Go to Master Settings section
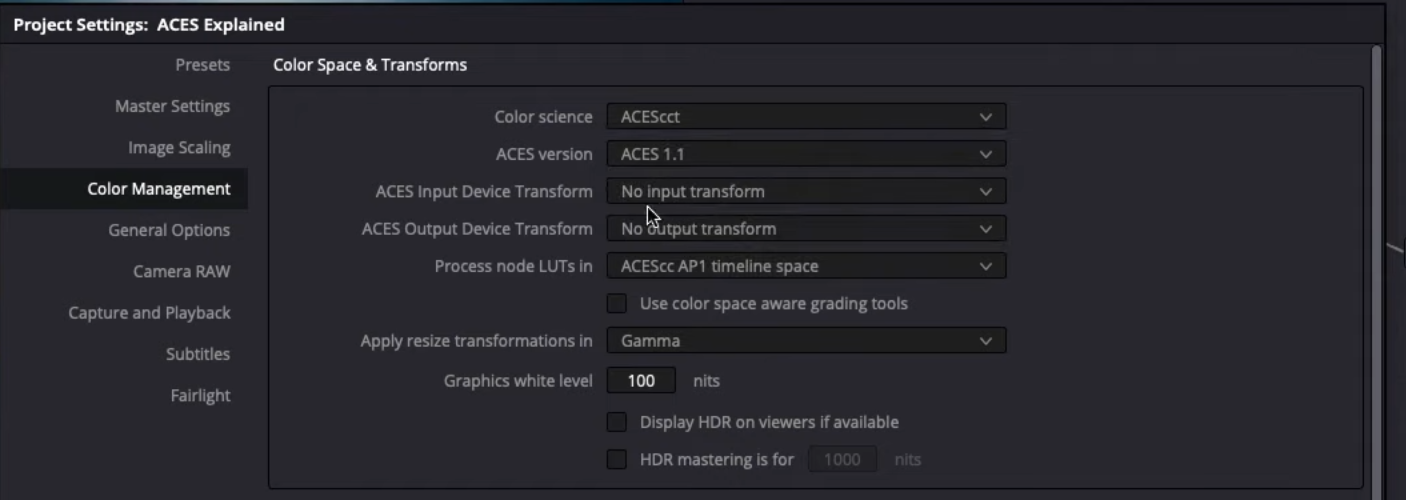1406x500 pixels. [172, 106]
